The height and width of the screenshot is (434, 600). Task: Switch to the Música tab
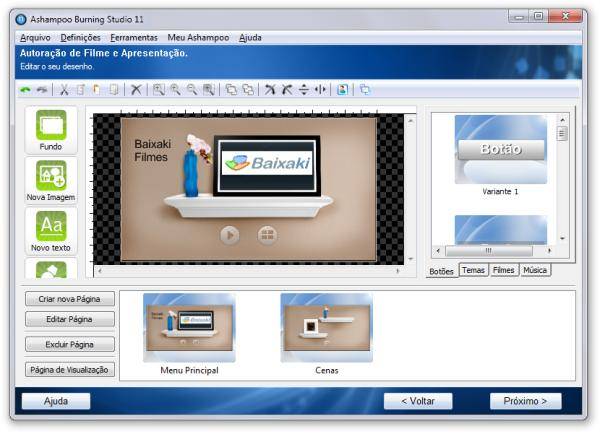(535, 270)
